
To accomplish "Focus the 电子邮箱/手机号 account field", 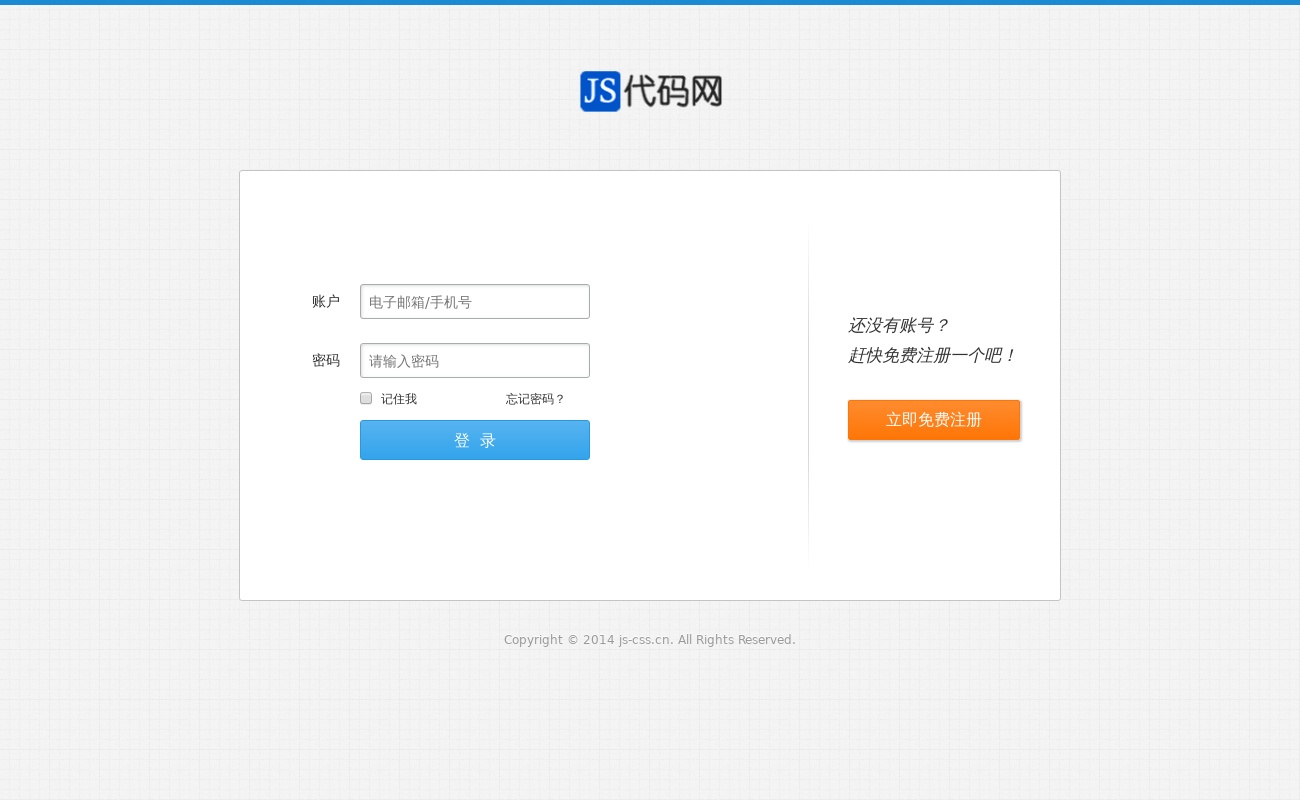I will coord(475,301).
